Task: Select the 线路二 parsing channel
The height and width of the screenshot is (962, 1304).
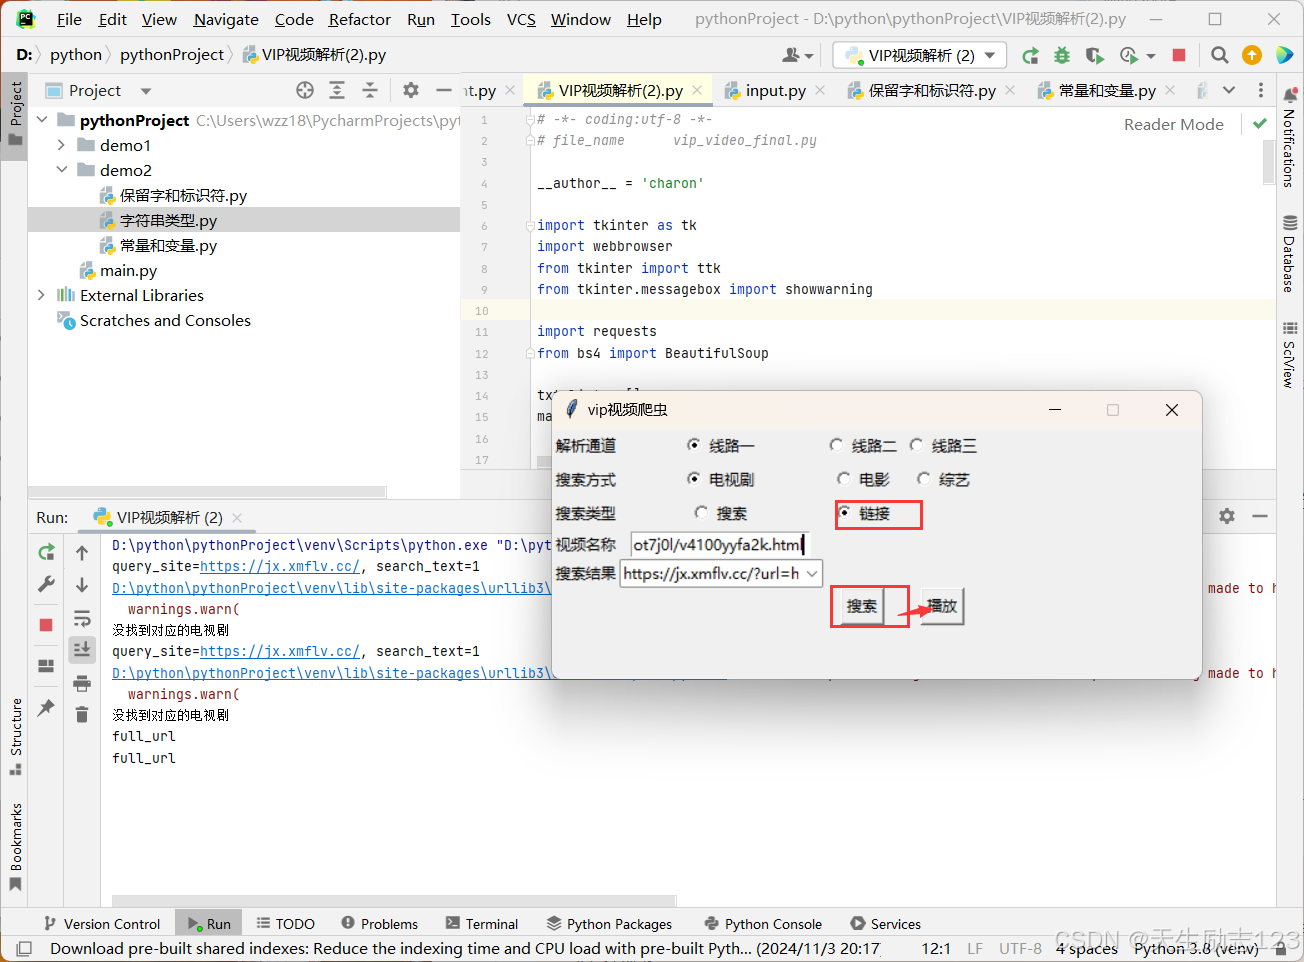Action: [836, 445]
